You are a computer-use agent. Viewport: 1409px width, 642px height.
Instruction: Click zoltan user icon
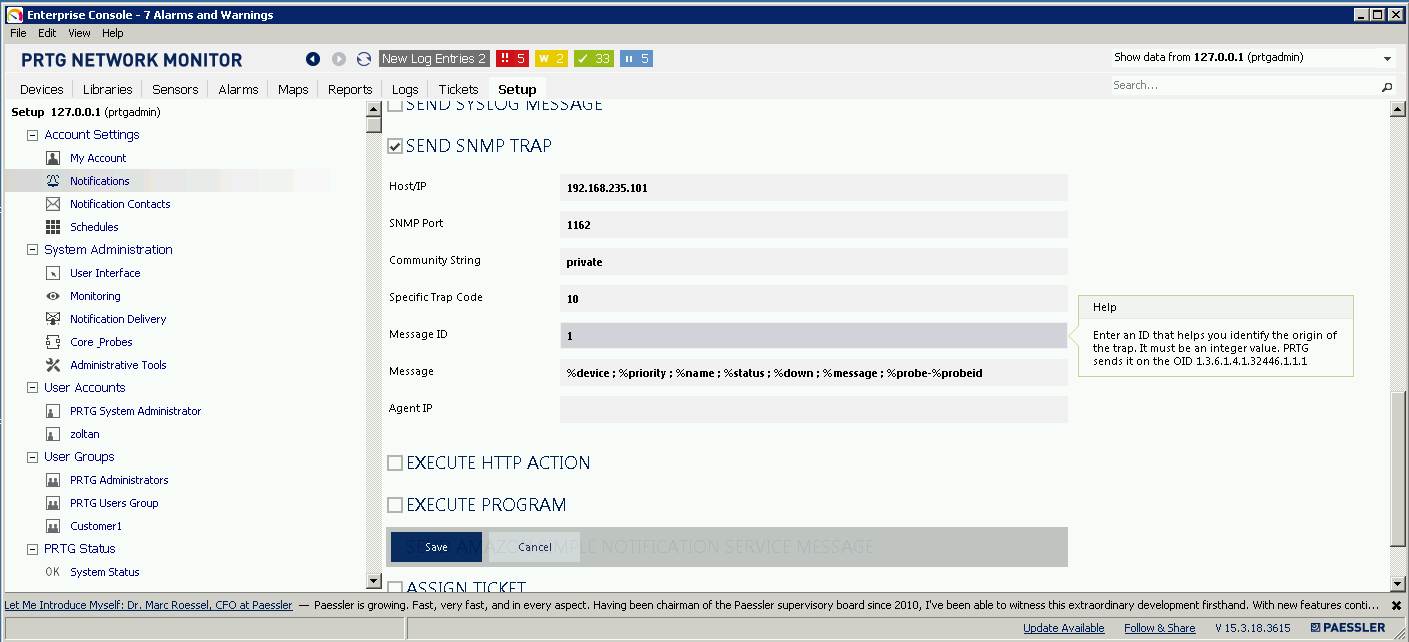coord(53,434)
